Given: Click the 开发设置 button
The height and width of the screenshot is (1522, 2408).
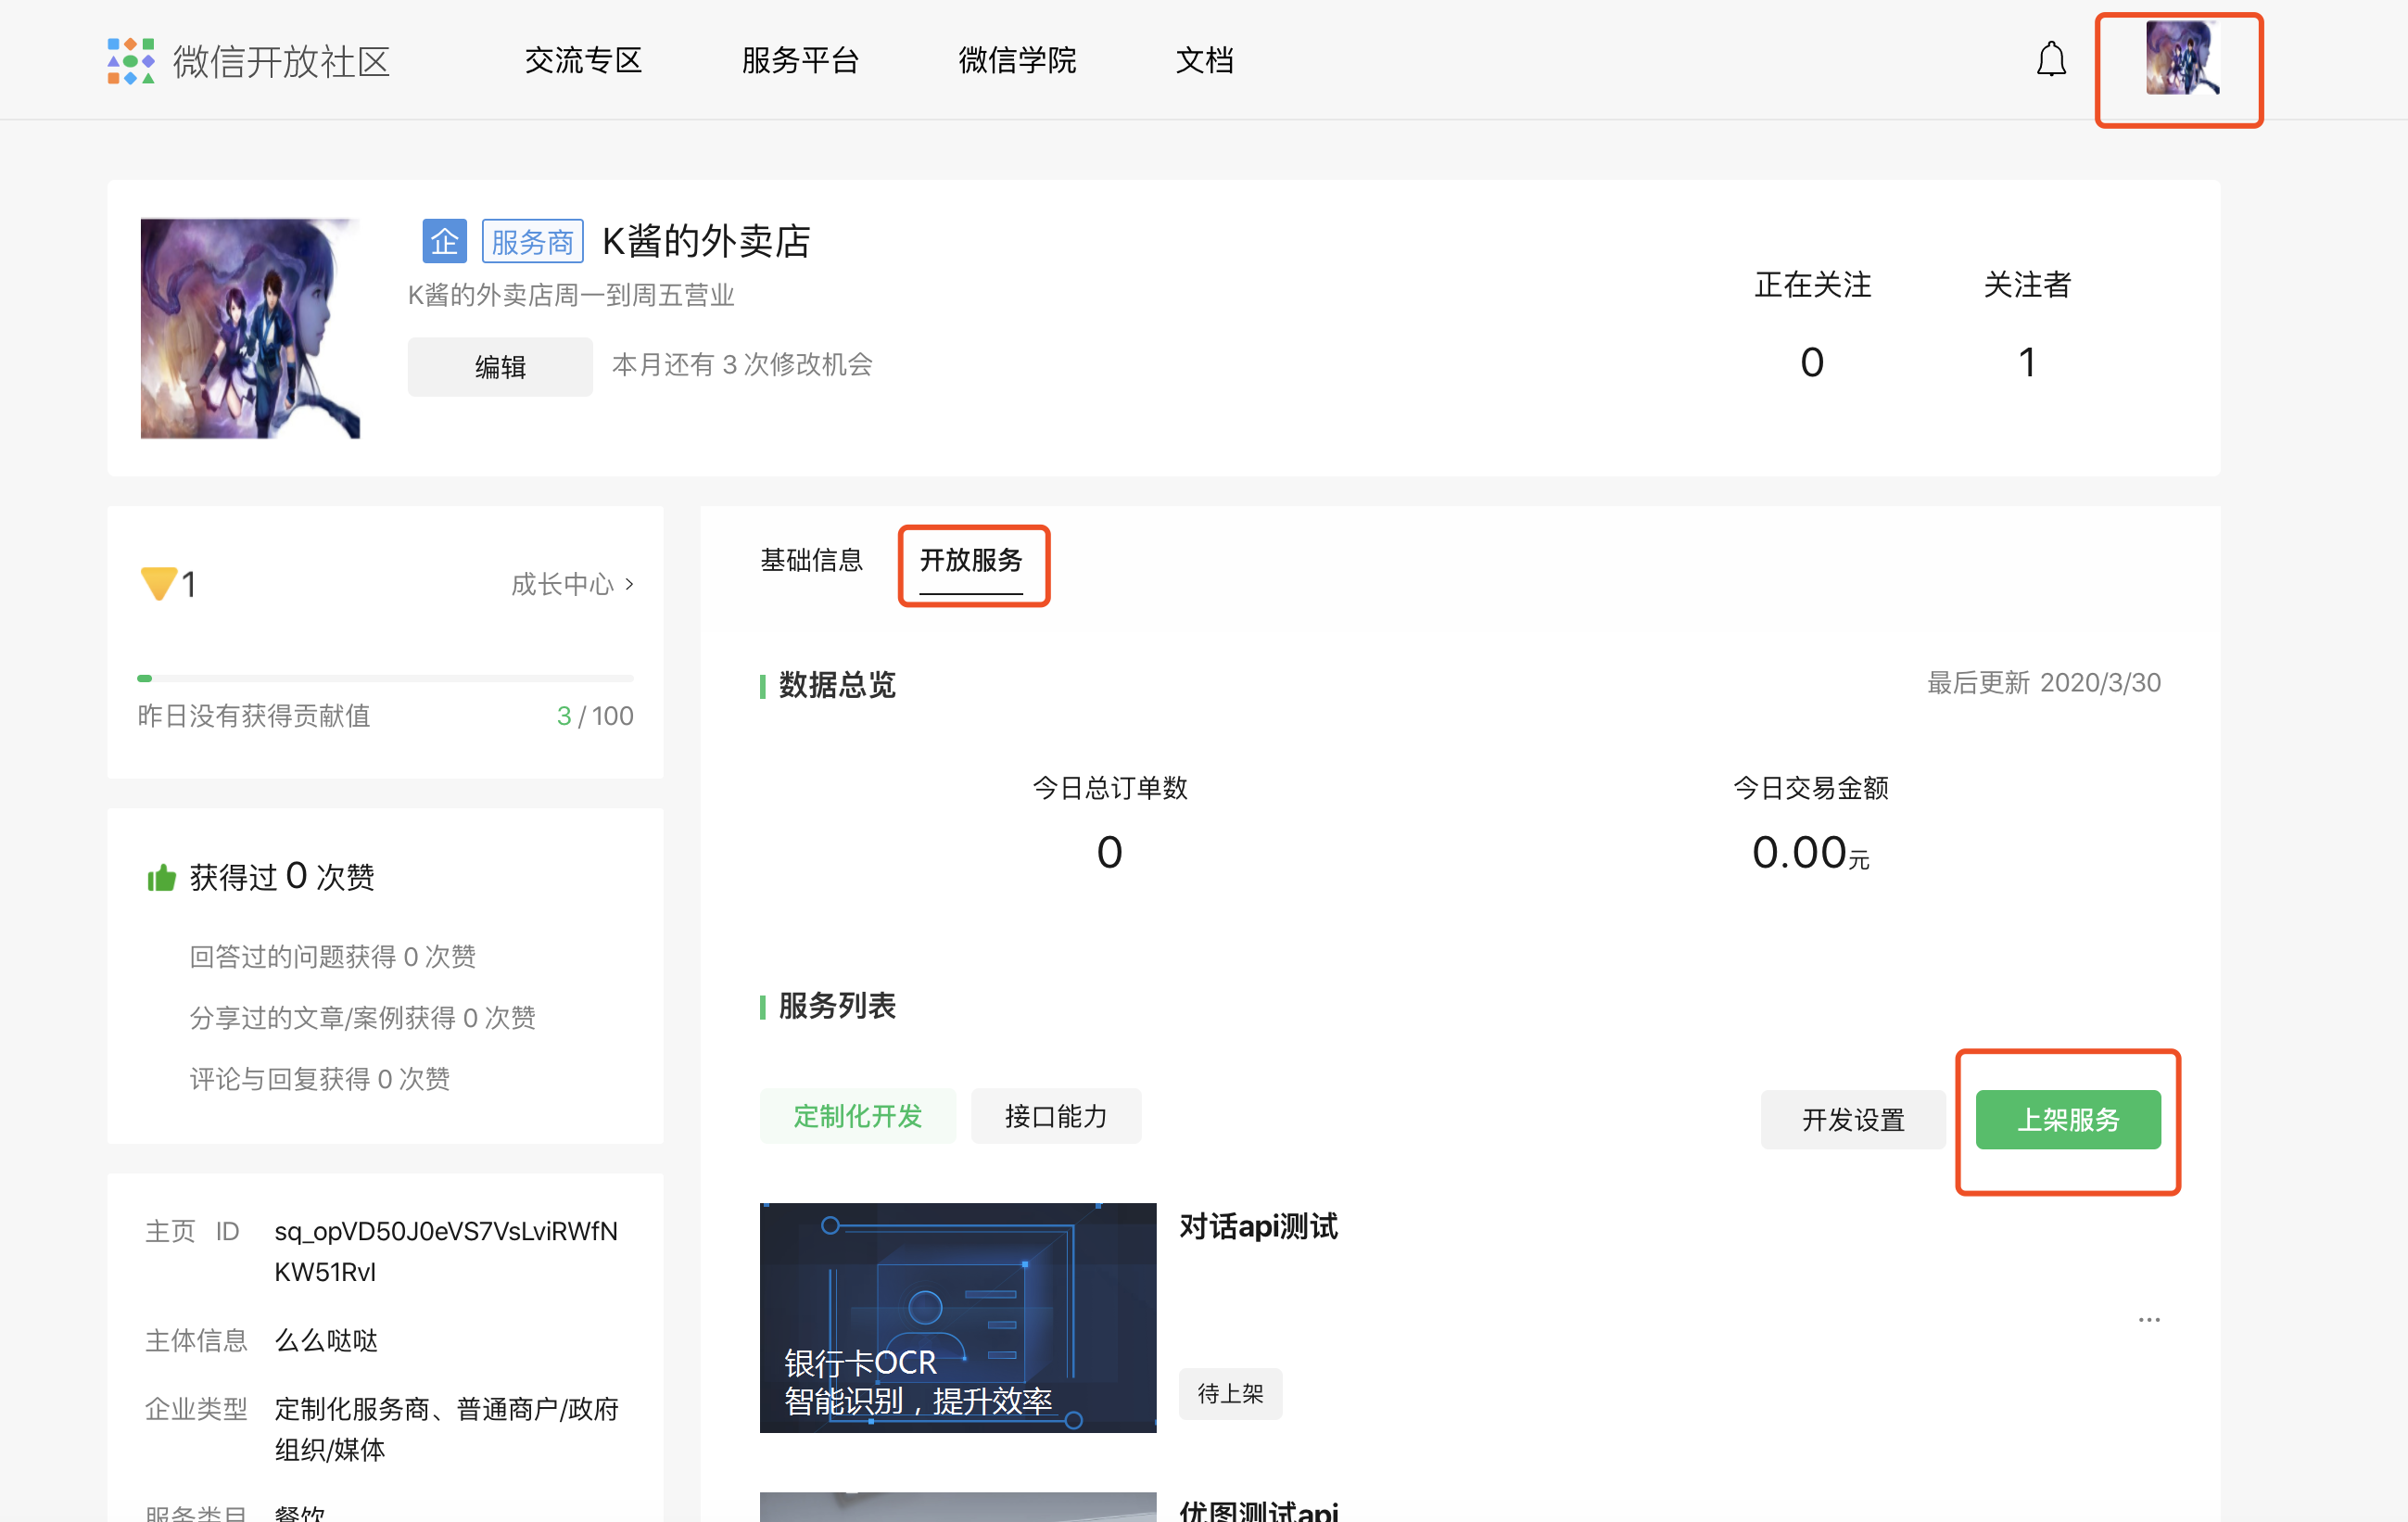Looking at the screenshot, I should point(1852,1119).
